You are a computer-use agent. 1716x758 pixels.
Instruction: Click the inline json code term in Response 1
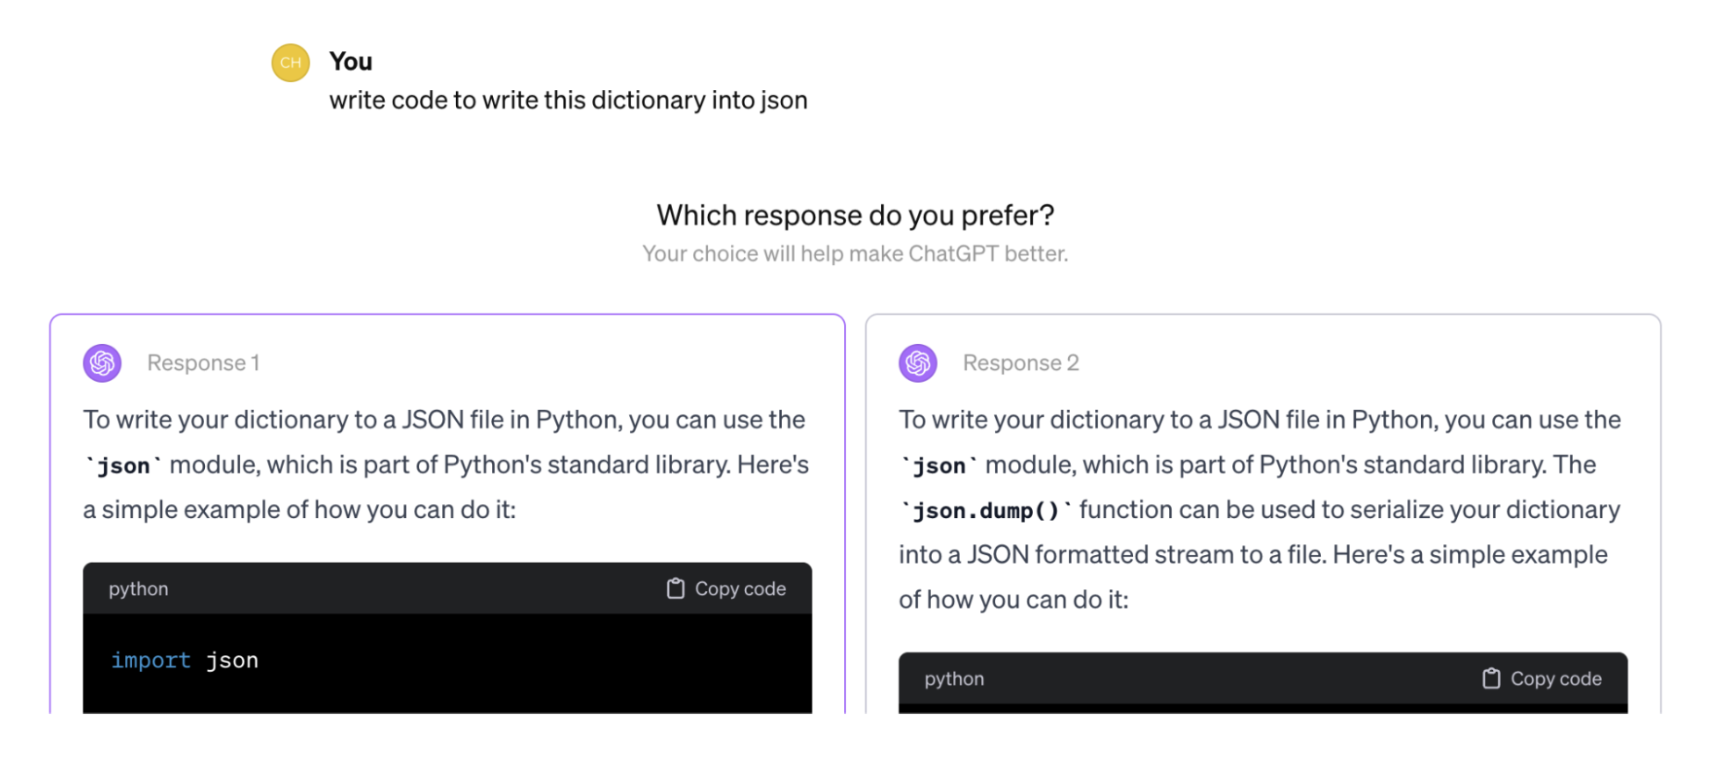pyautogui.click(x=123, y=466)
